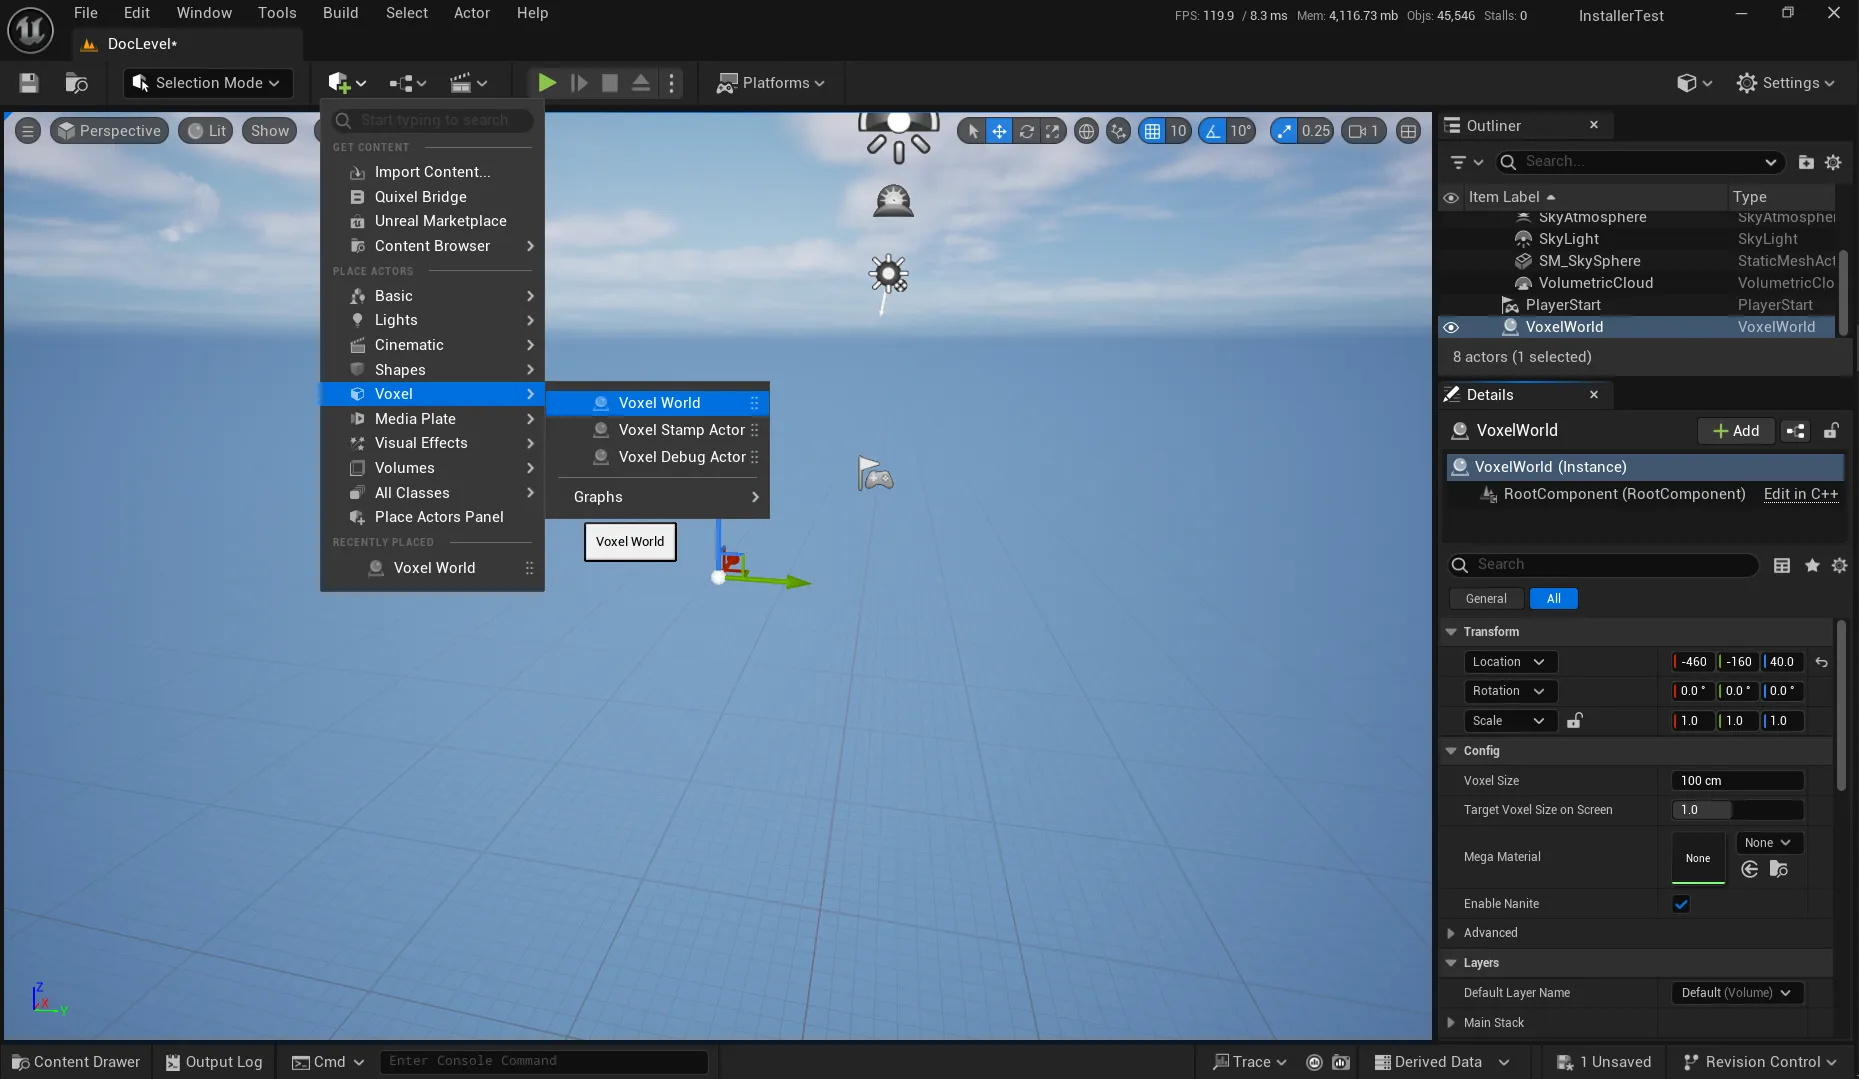
Task: Open the Revision Control menu
Action: 1758,1062
